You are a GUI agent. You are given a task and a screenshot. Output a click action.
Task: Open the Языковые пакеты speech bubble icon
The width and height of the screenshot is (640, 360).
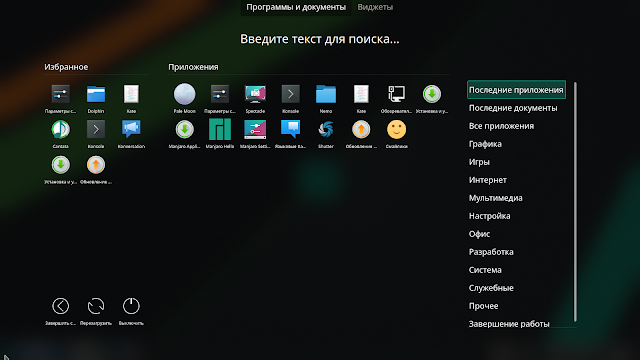coord(291,130)
